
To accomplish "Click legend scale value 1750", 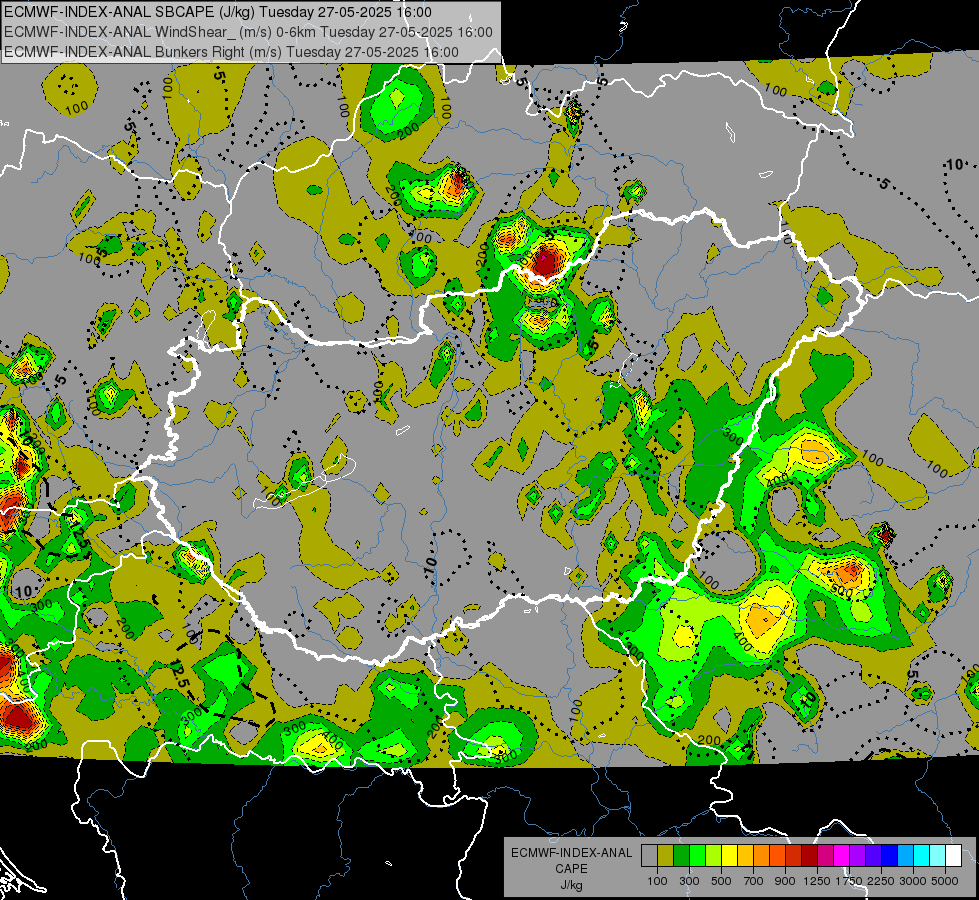I will coord(849,881).
